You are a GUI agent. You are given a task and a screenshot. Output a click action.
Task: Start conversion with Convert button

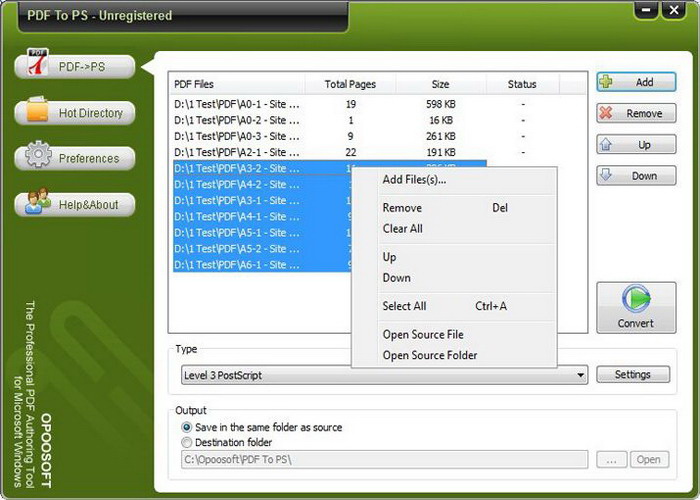click(x=636, y=308)
